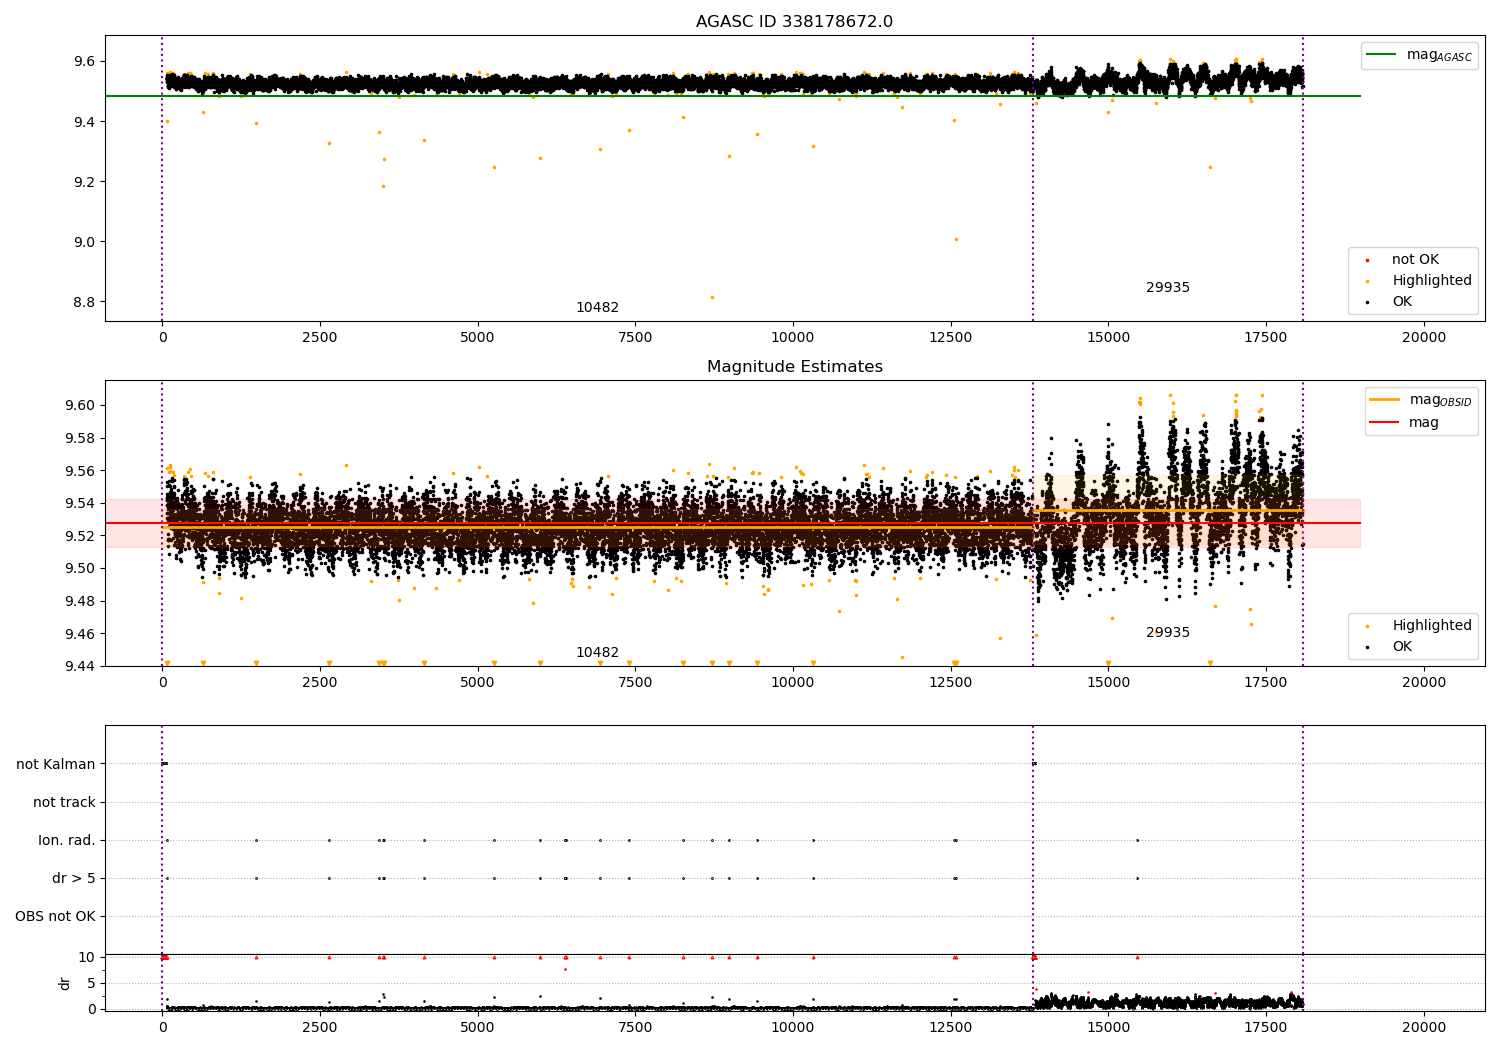Click the 'not Kalman' axis label
This screenshot has height=1050, width=1500.
[56, 765]
